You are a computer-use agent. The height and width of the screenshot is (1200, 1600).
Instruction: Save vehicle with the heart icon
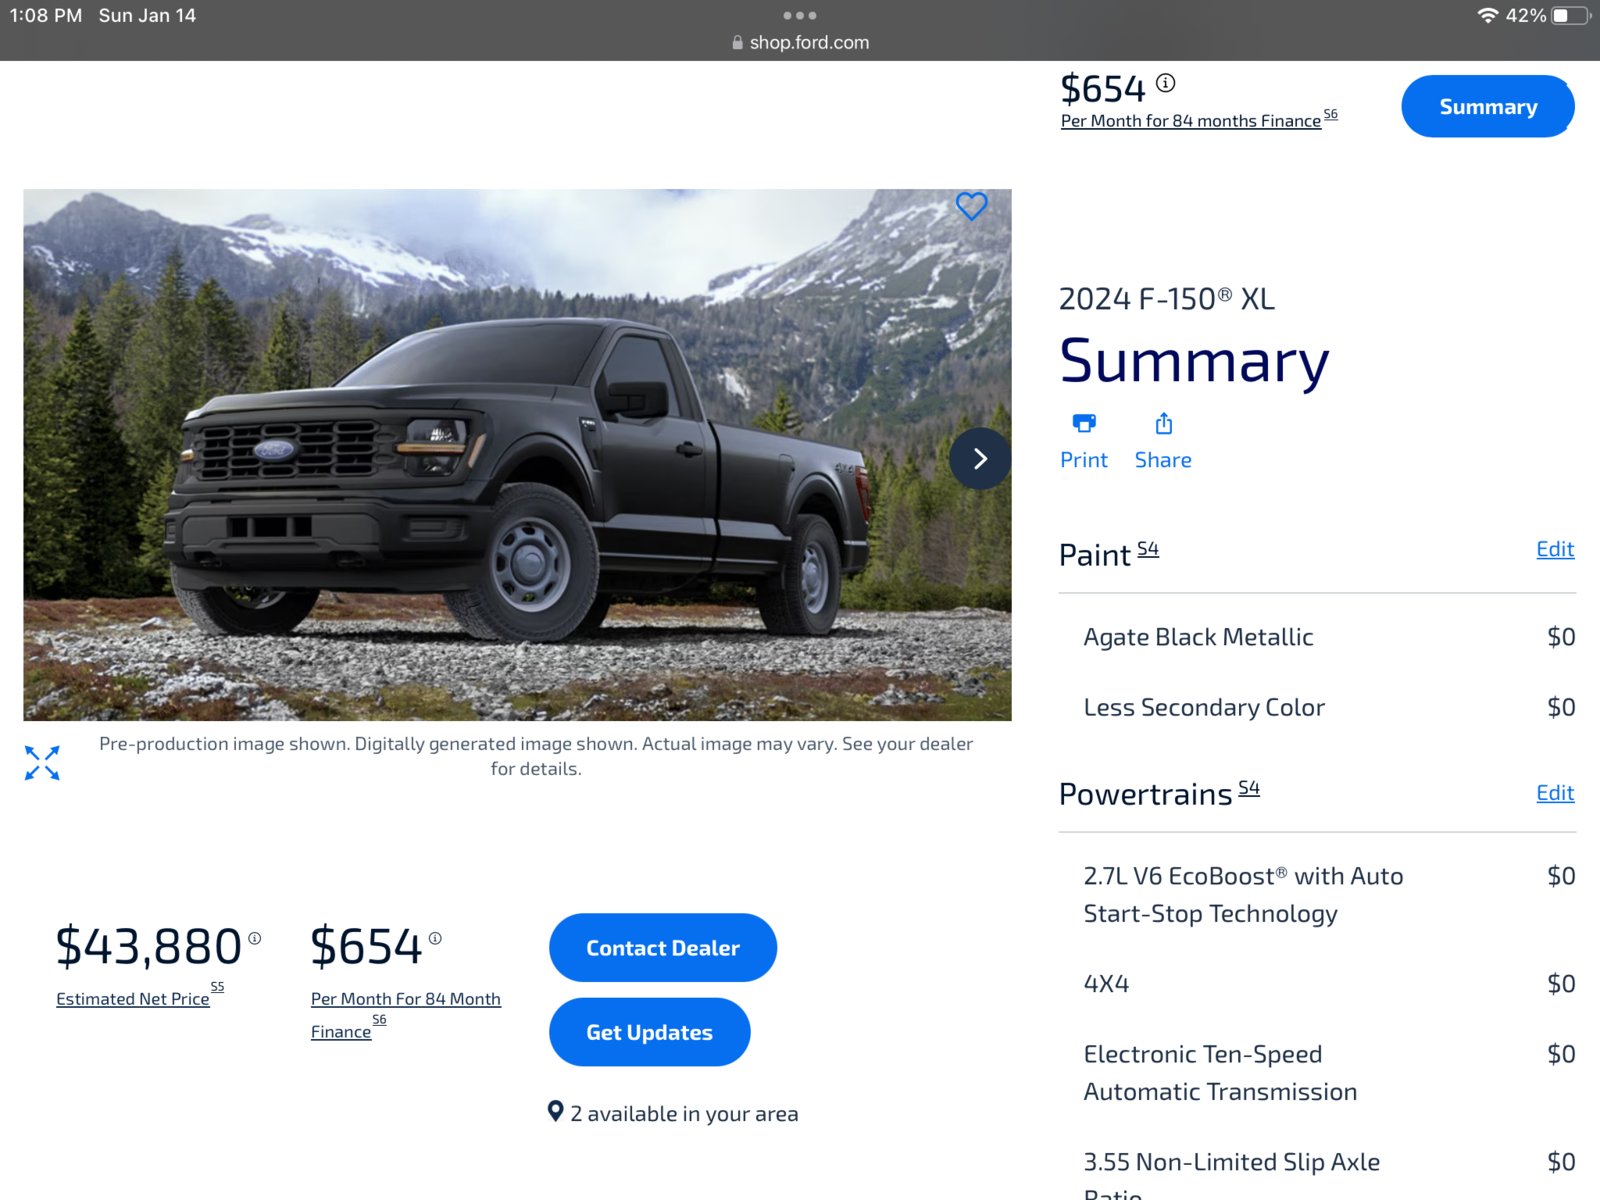(971, 206)
